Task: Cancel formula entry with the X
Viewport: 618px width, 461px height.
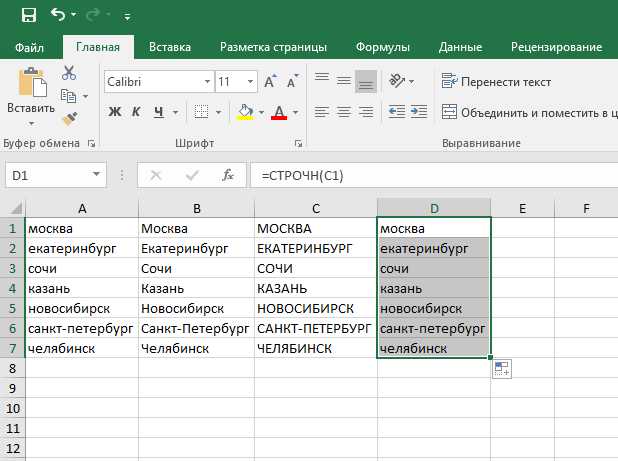Action: tap(156, 175)
